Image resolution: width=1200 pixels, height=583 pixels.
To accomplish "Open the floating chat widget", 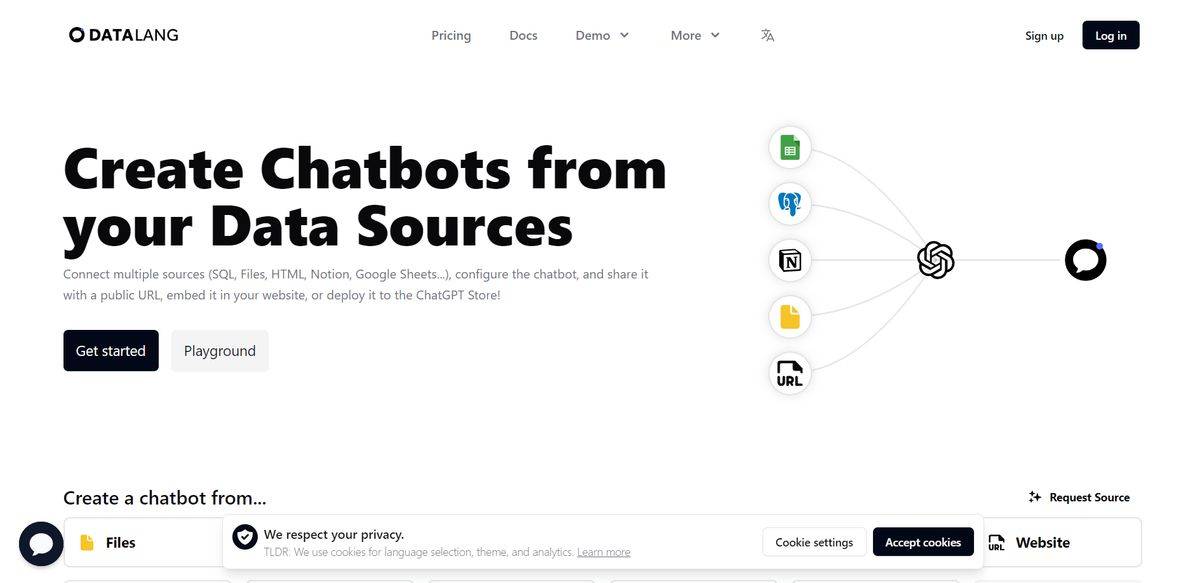I will (41, 544).
